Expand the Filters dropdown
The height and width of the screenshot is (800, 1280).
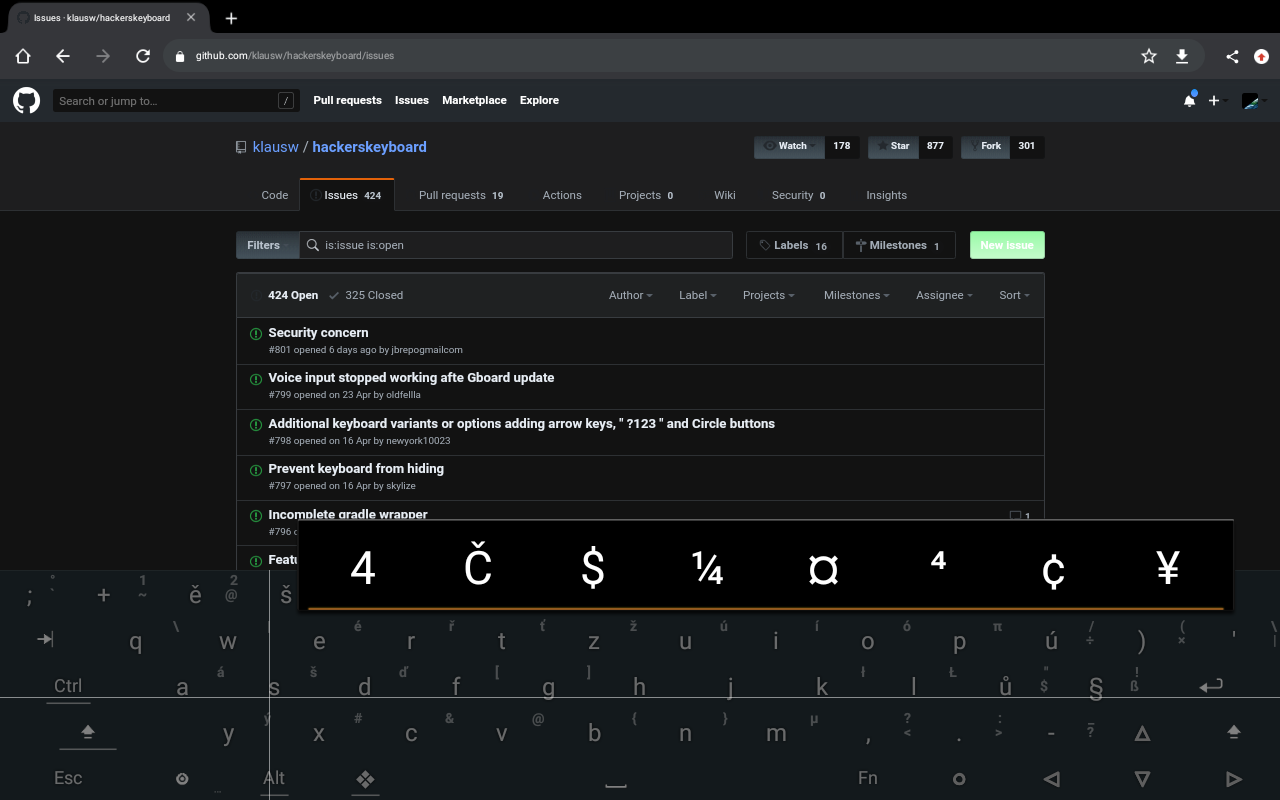[267, 245]
